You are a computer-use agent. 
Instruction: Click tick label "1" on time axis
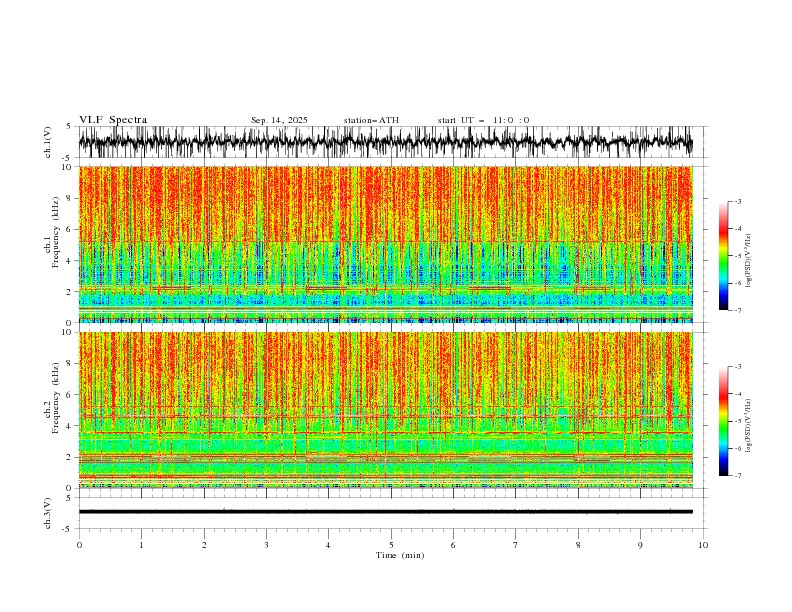tap(141, 545)
